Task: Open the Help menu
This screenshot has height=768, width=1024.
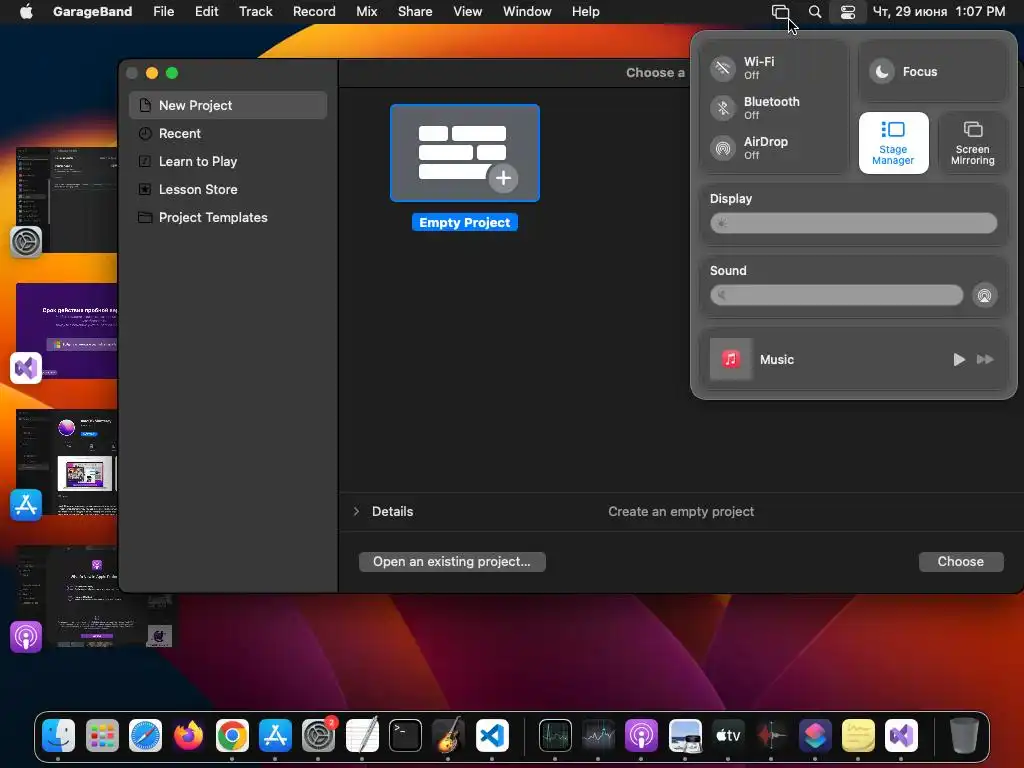Action: (x=585, y=12)
